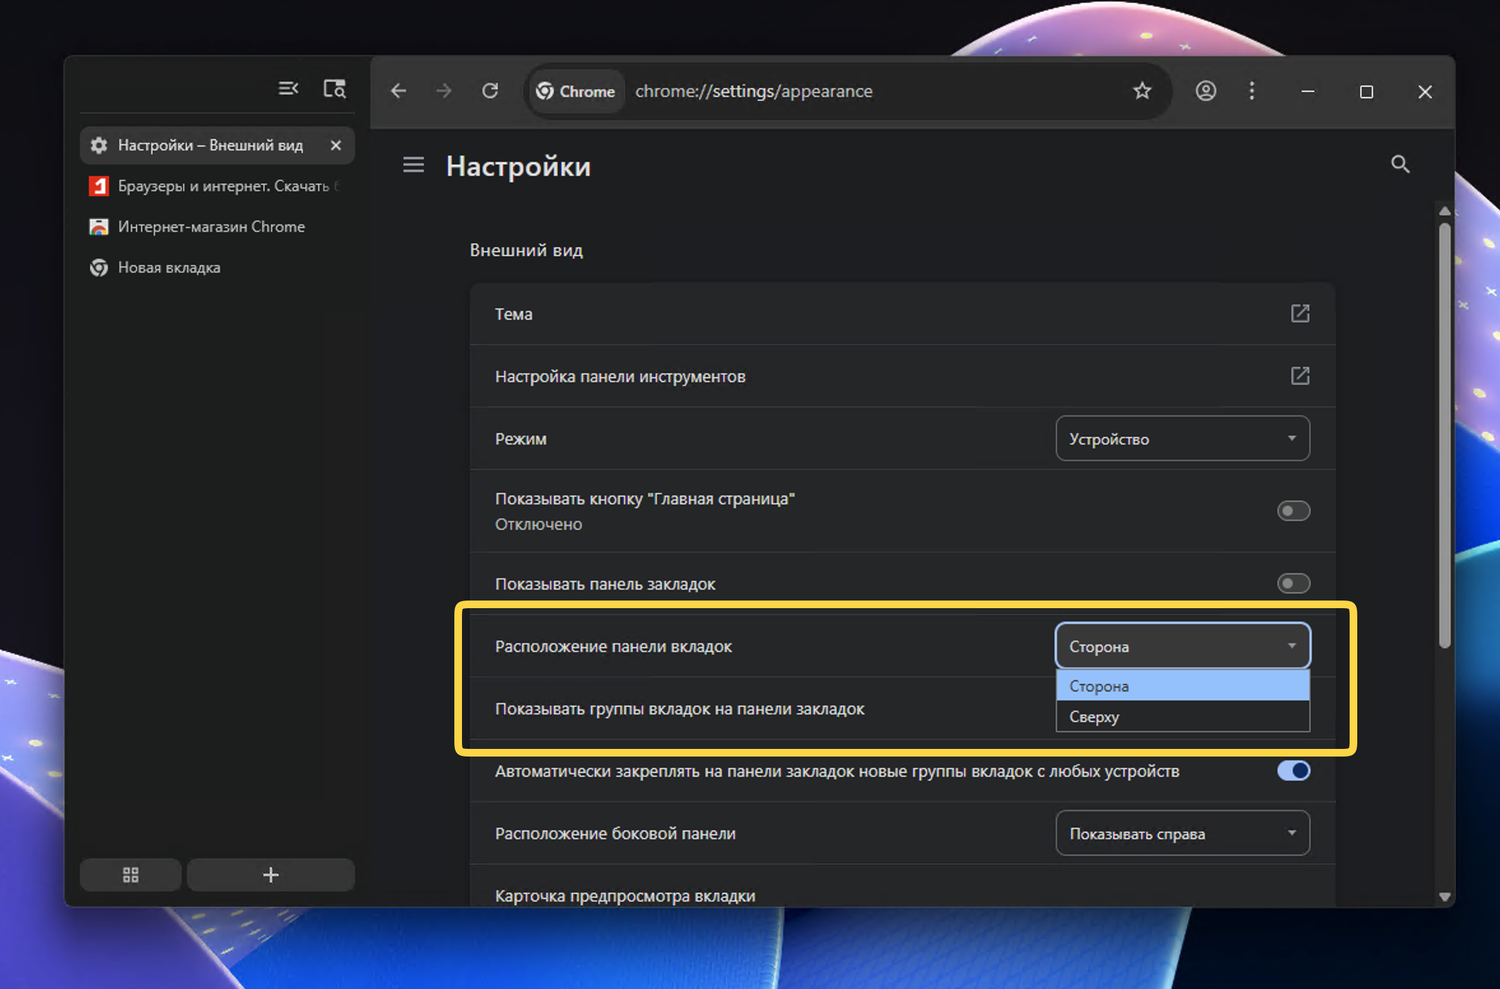Click the Внешний вид section title

click(x=526, y=250)
